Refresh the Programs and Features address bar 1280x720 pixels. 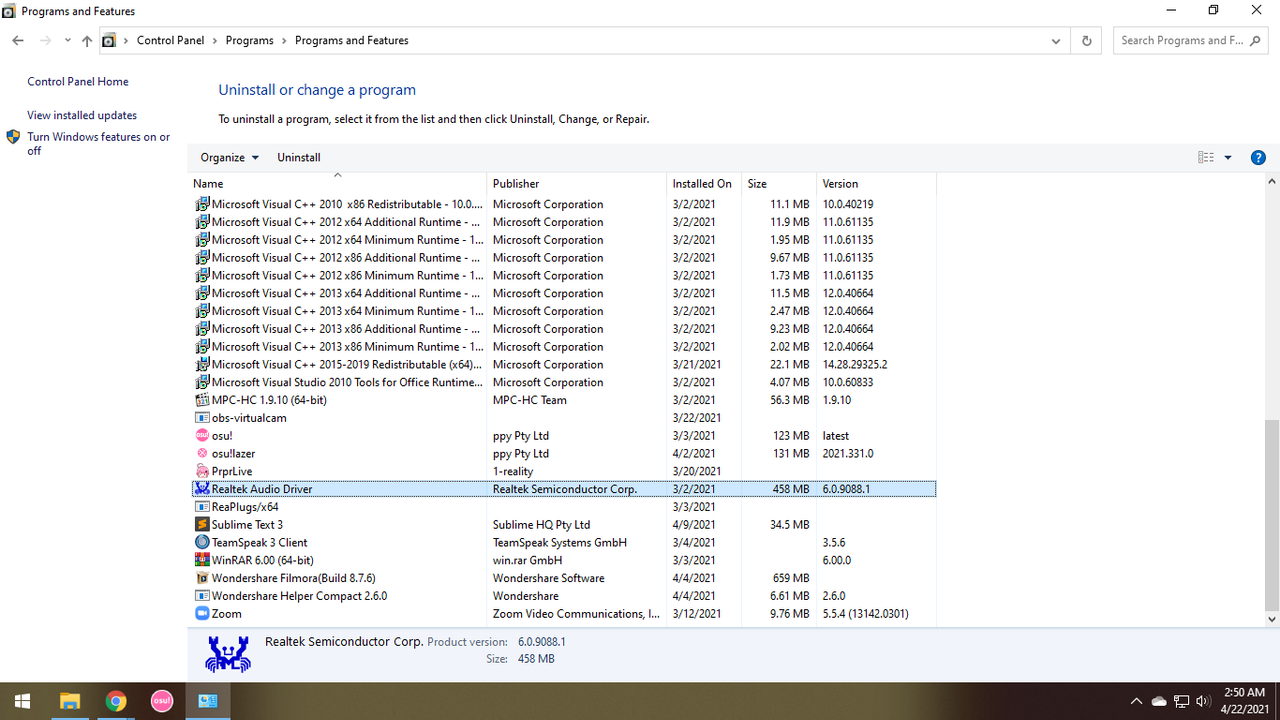[1087, 41]
